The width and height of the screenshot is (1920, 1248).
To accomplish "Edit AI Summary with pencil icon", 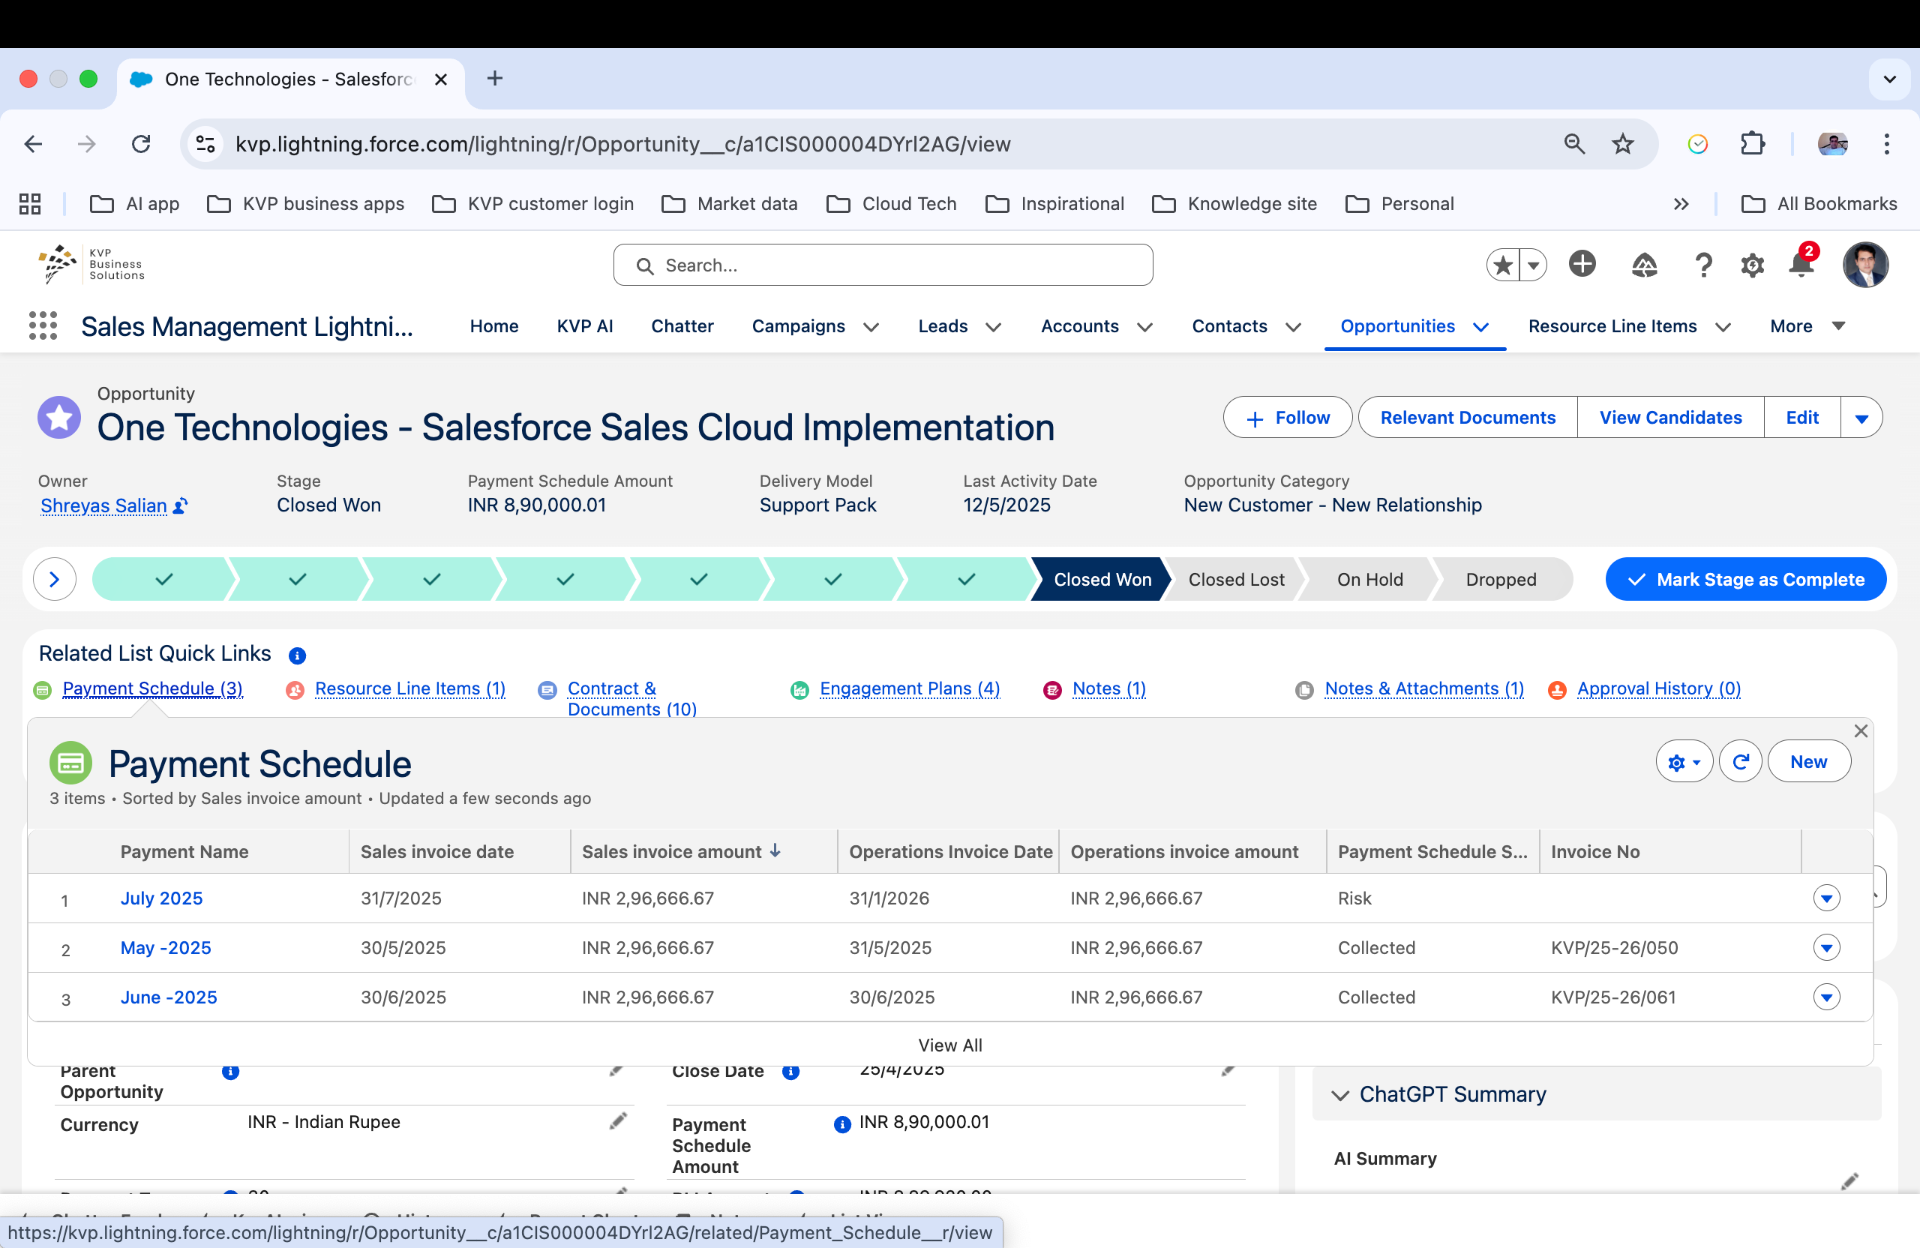I will [x=1849, y=1182].
